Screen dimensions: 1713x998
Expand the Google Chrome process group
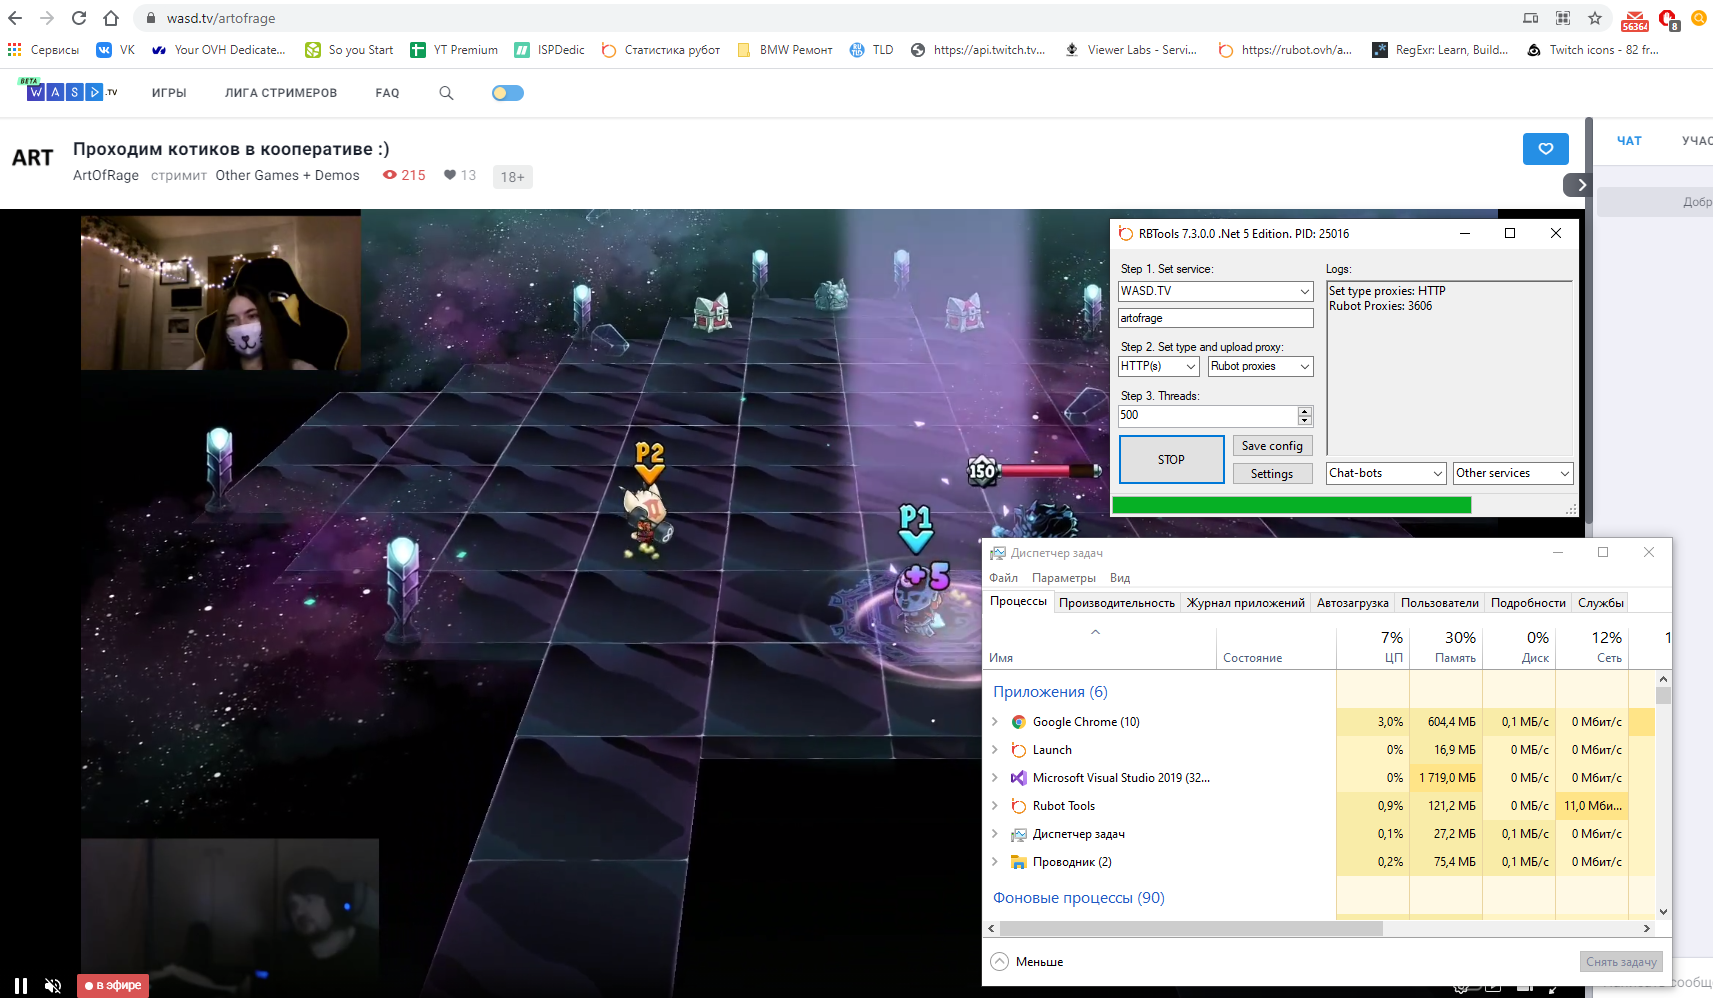[x=995, y=722]
